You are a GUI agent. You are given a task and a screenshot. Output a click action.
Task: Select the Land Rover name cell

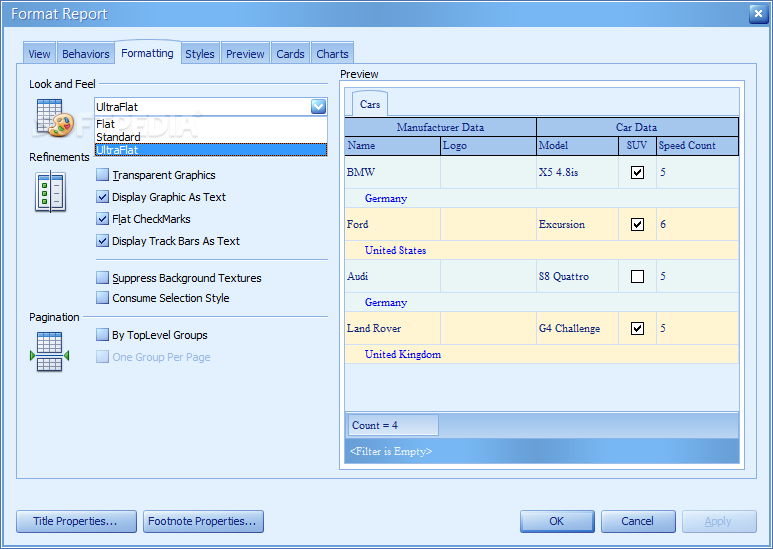392,328
